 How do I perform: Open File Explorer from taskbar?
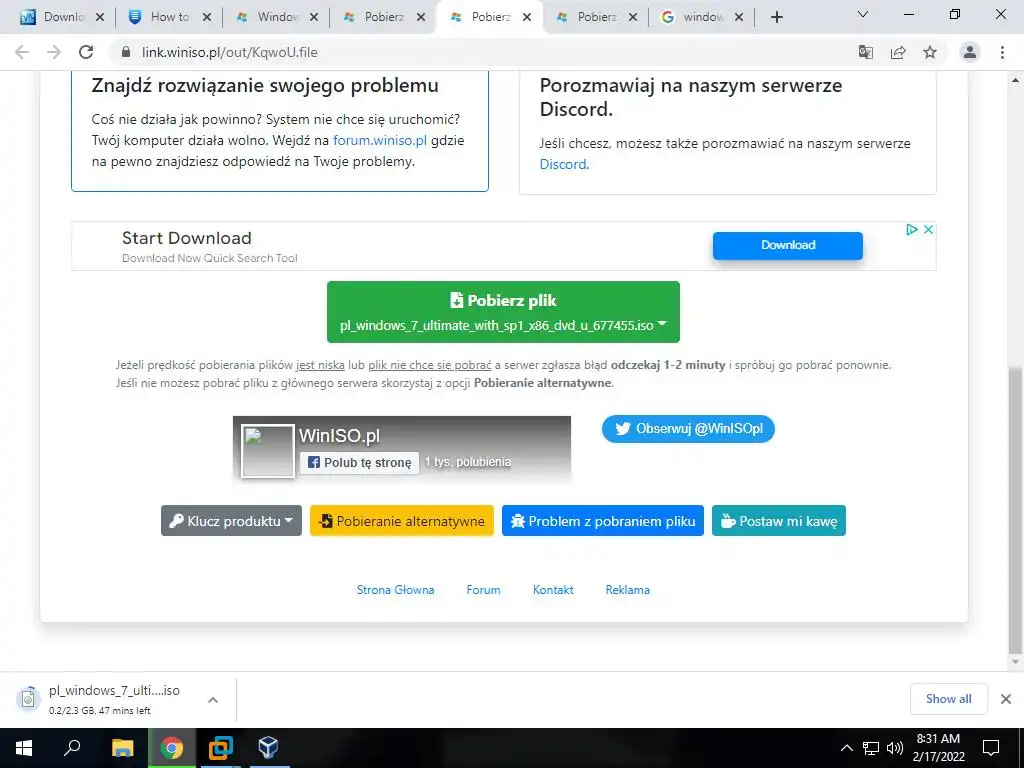[122, 748]
